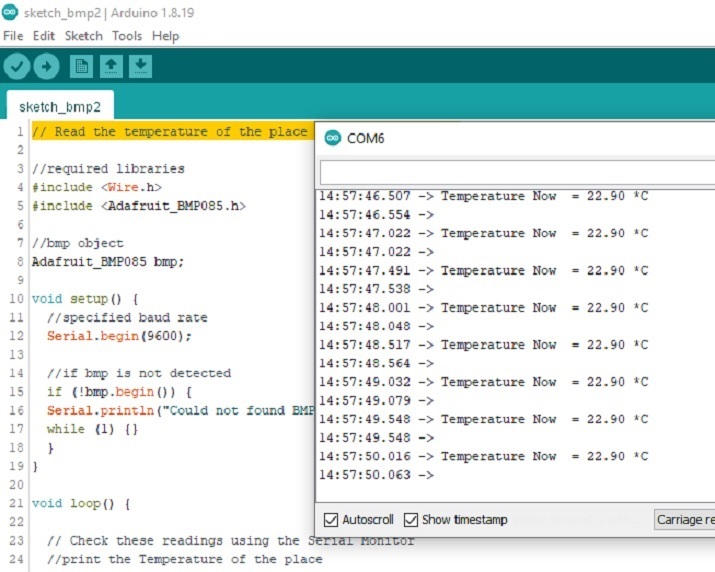The width and height of the screenshot is (715, 572).
Task: Click the COM6 window title
Action: pyautogui.click(x=365, y=138)
